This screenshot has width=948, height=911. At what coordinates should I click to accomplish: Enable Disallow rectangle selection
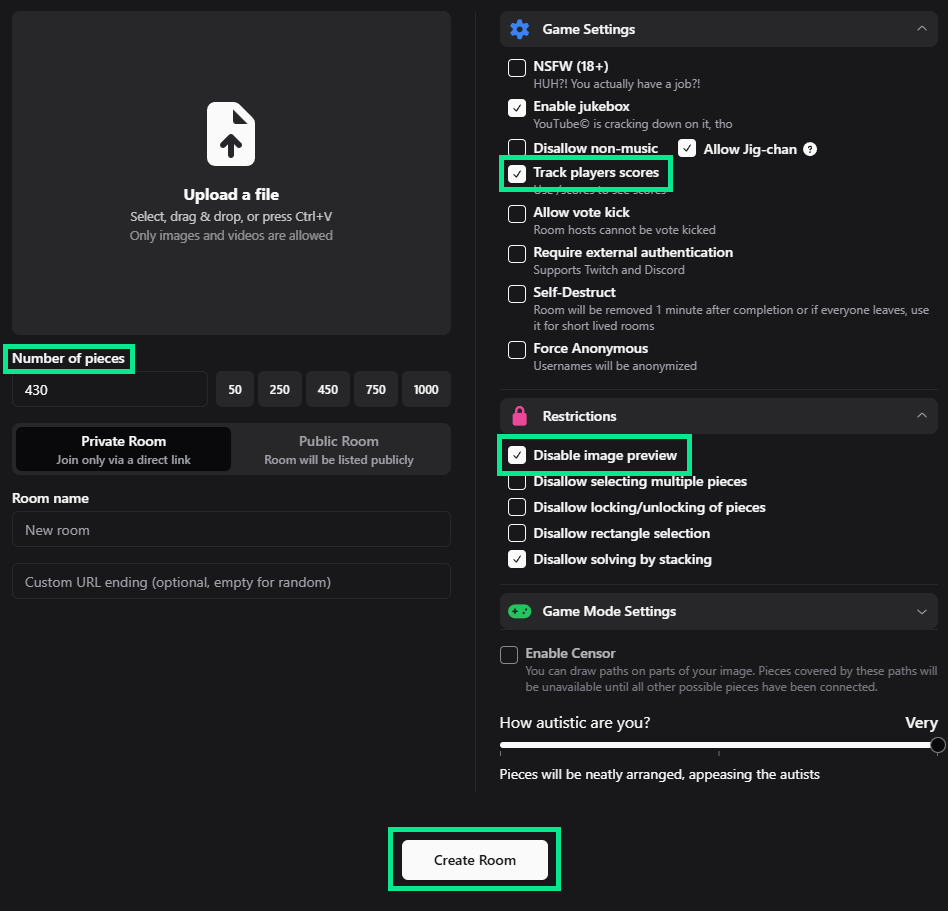[517, 533]
